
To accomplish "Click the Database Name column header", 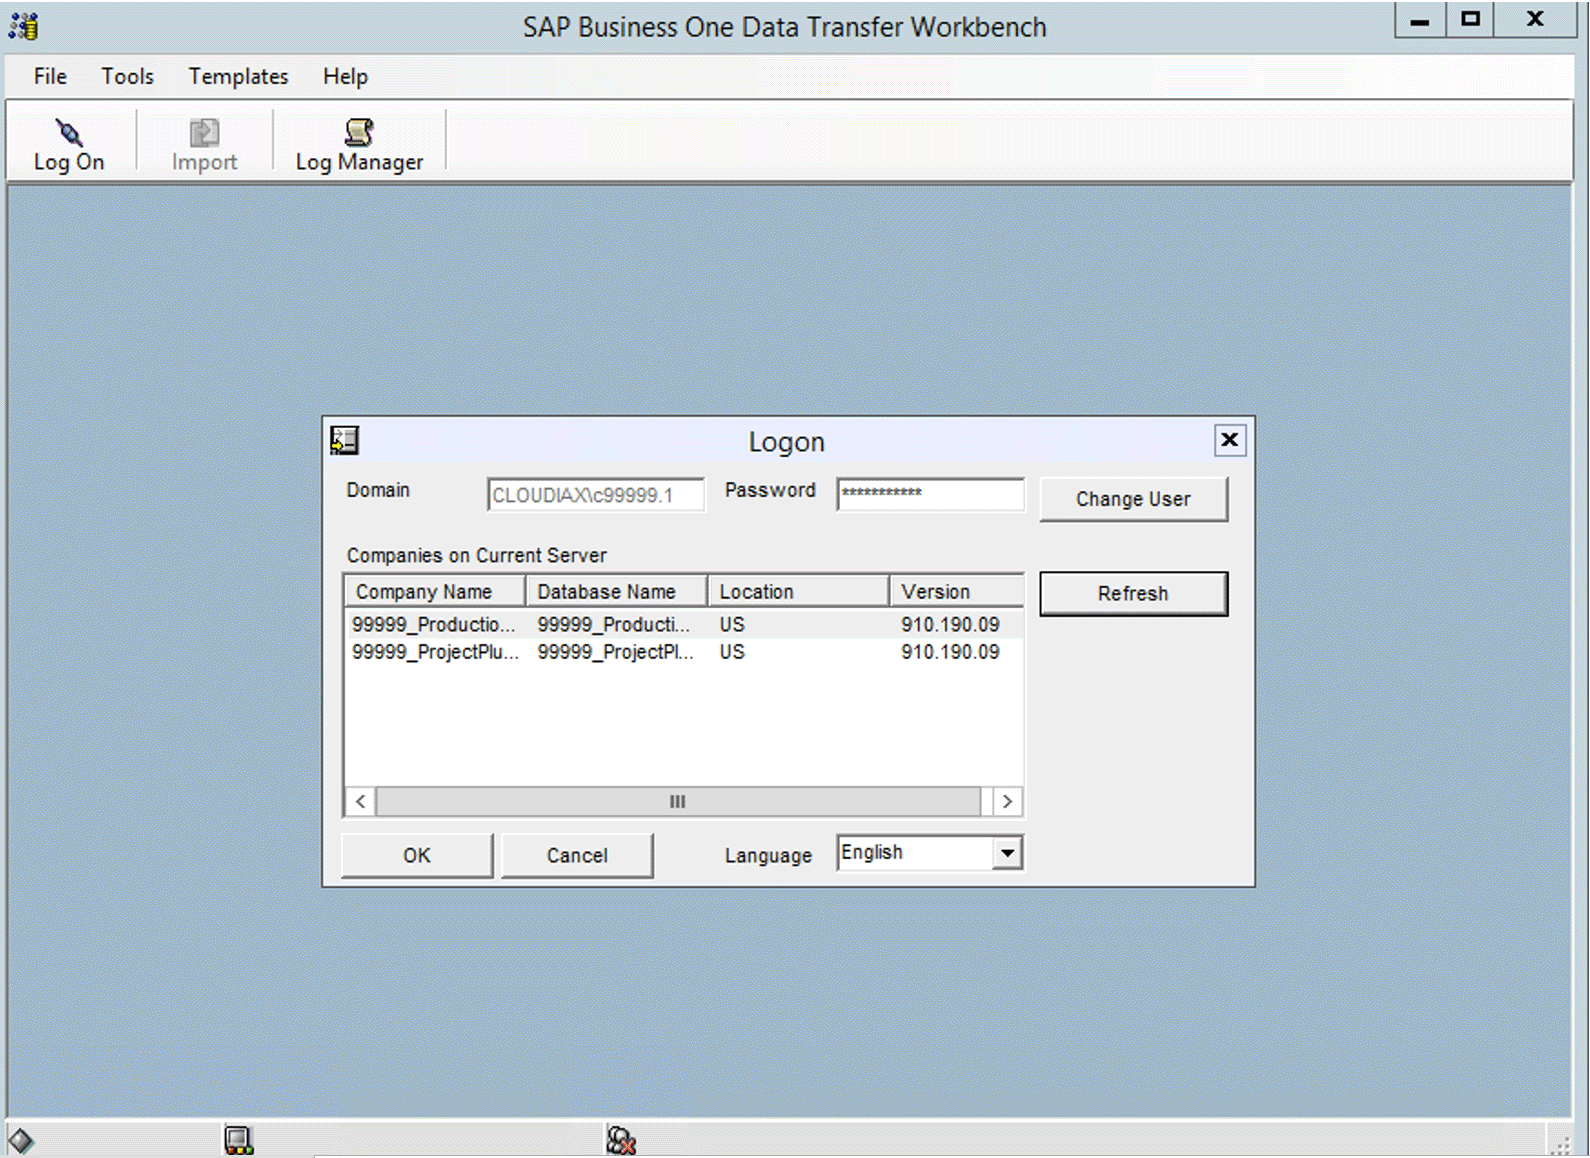I will coord(617,591).
